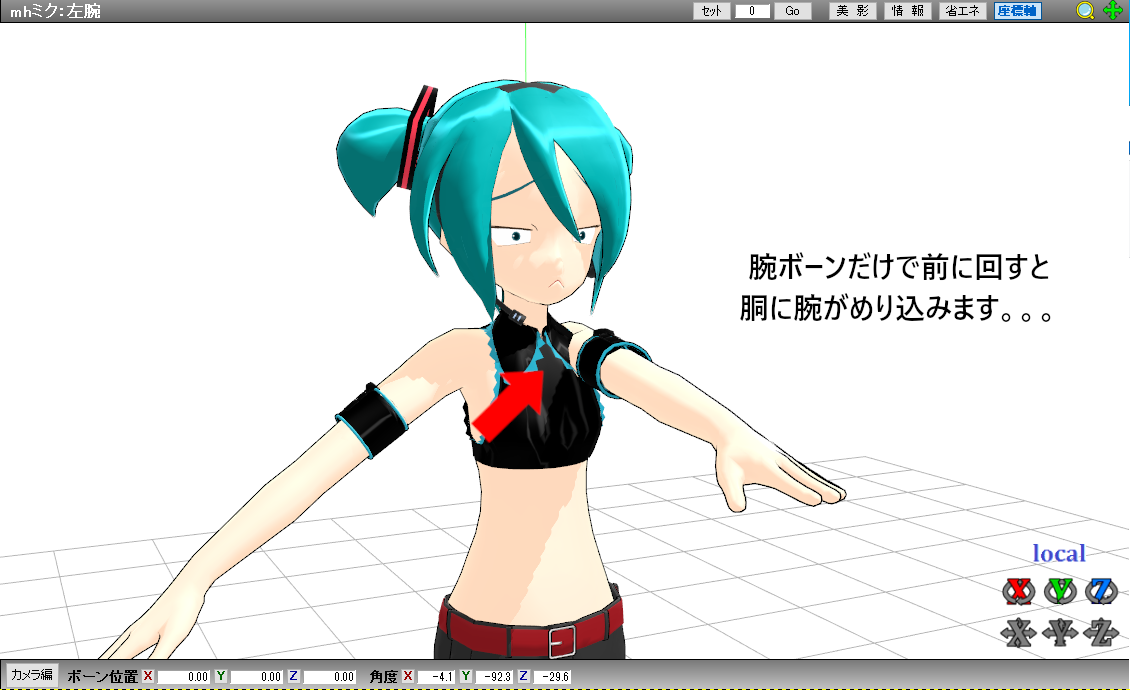
Task: Move bone along gray Y axis icon
Action: [1060, 632]
